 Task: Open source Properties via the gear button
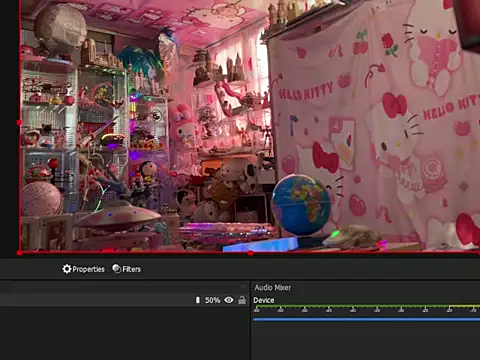[x=83, y=269]
